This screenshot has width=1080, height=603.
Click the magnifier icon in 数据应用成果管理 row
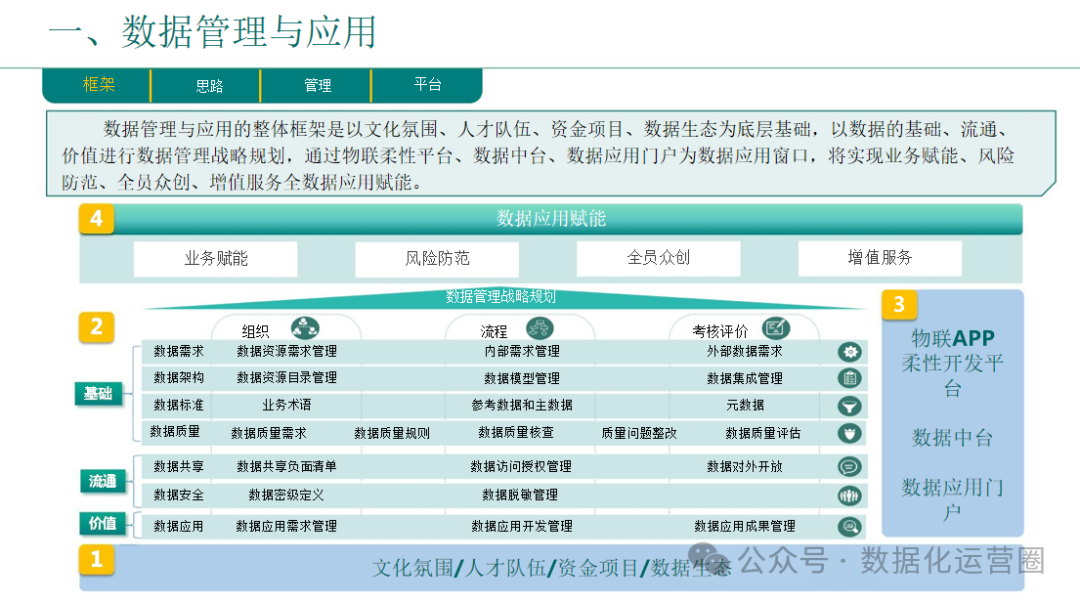[x=850, y=527]
